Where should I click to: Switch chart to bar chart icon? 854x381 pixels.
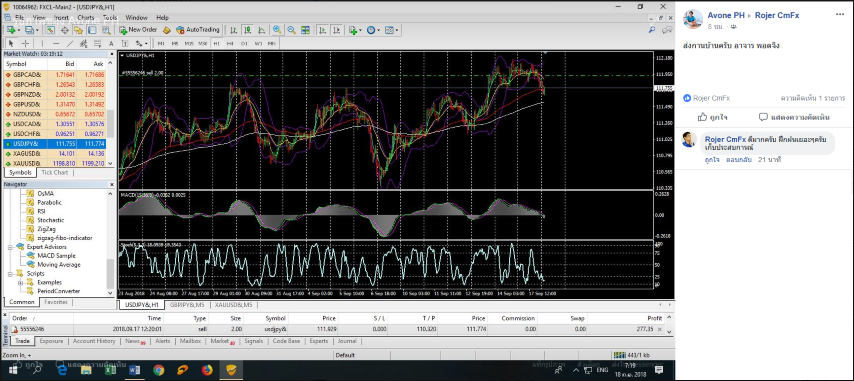click(x=233, y=30)
